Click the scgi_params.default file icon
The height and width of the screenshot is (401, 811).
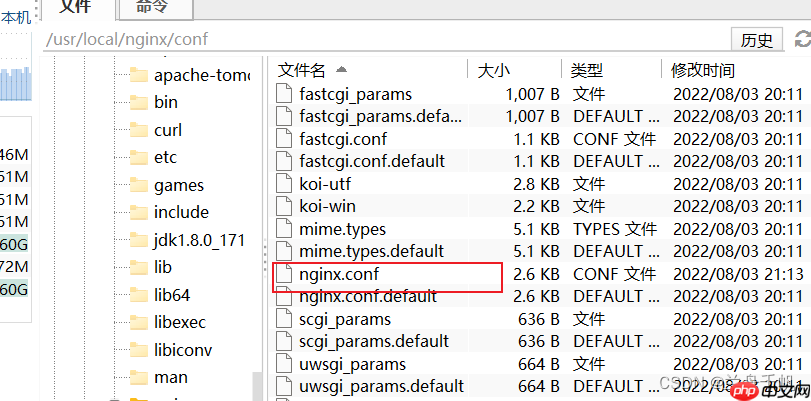click(284, 341)
